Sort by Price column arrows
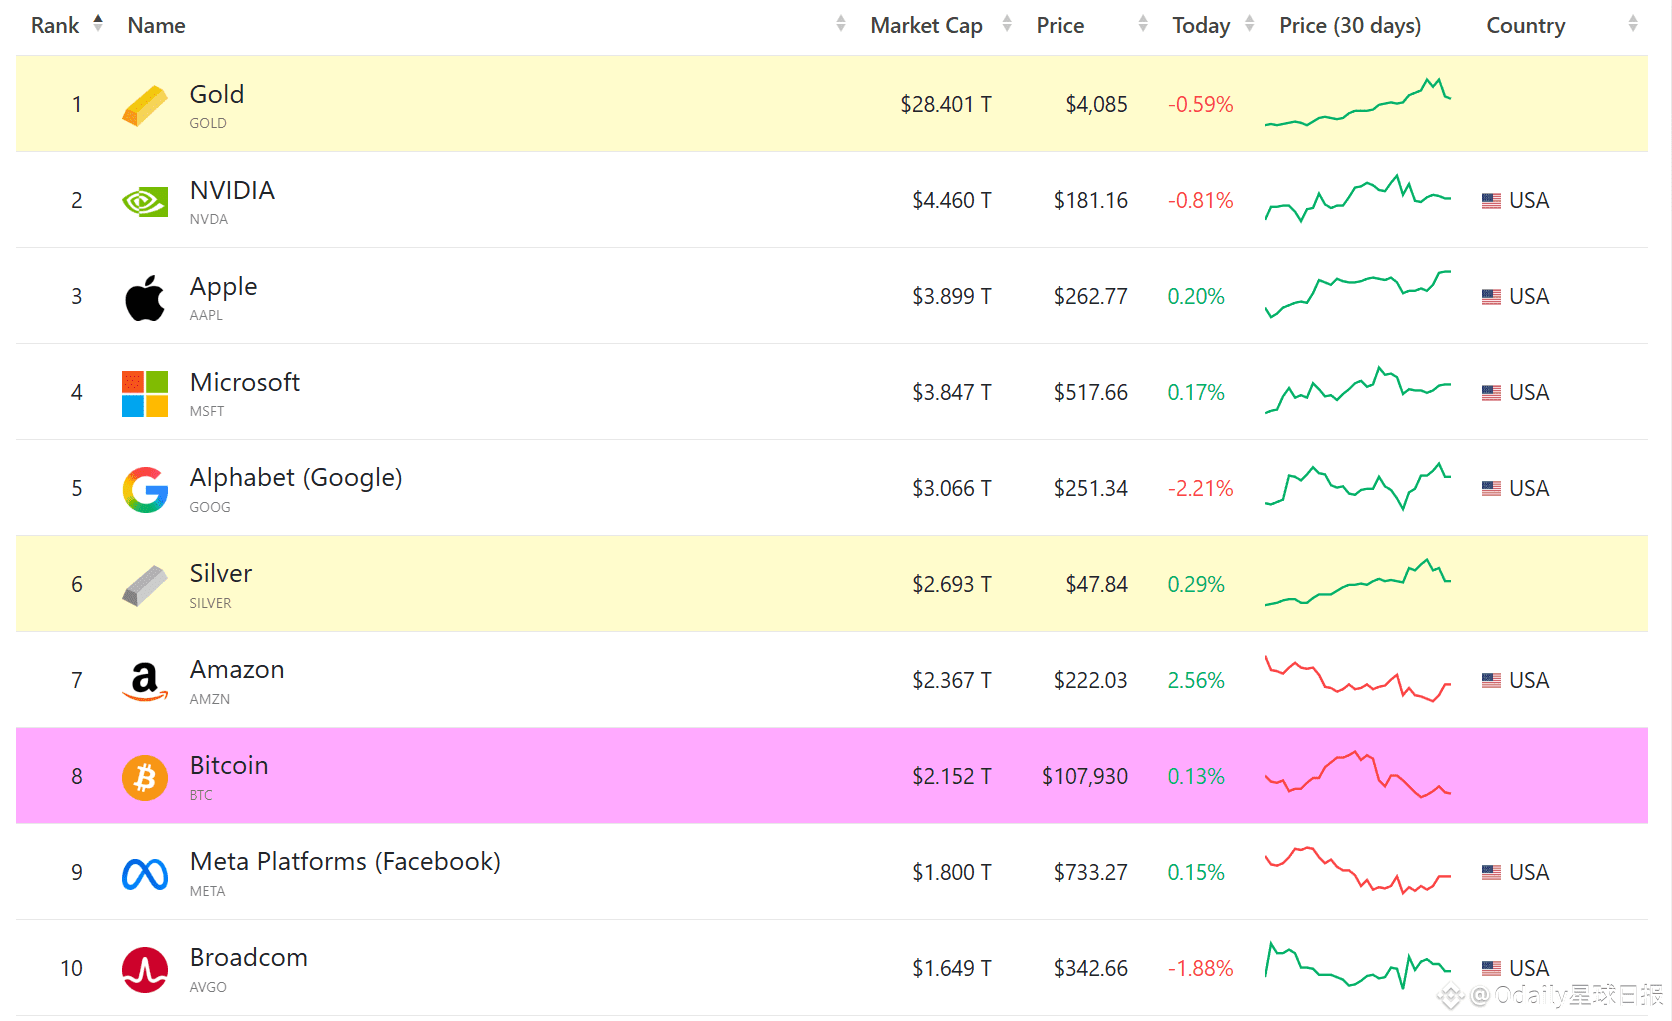 [x=1143, y=24]
